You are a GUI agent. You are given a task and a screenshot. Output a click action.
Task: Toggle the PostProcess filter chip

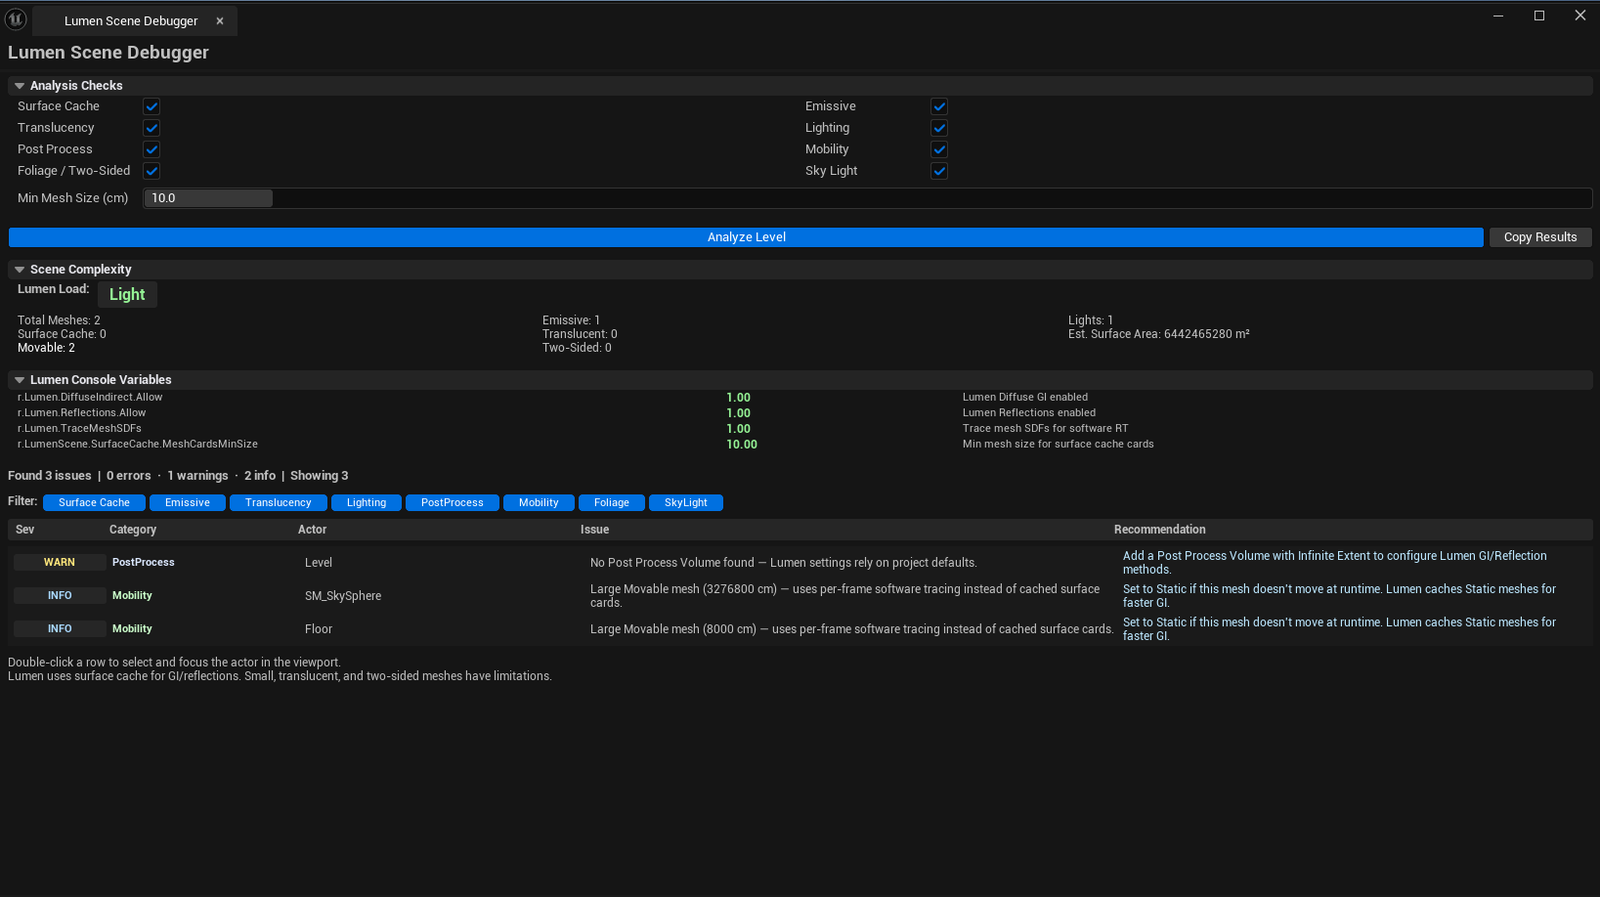[x=452, y=503]
